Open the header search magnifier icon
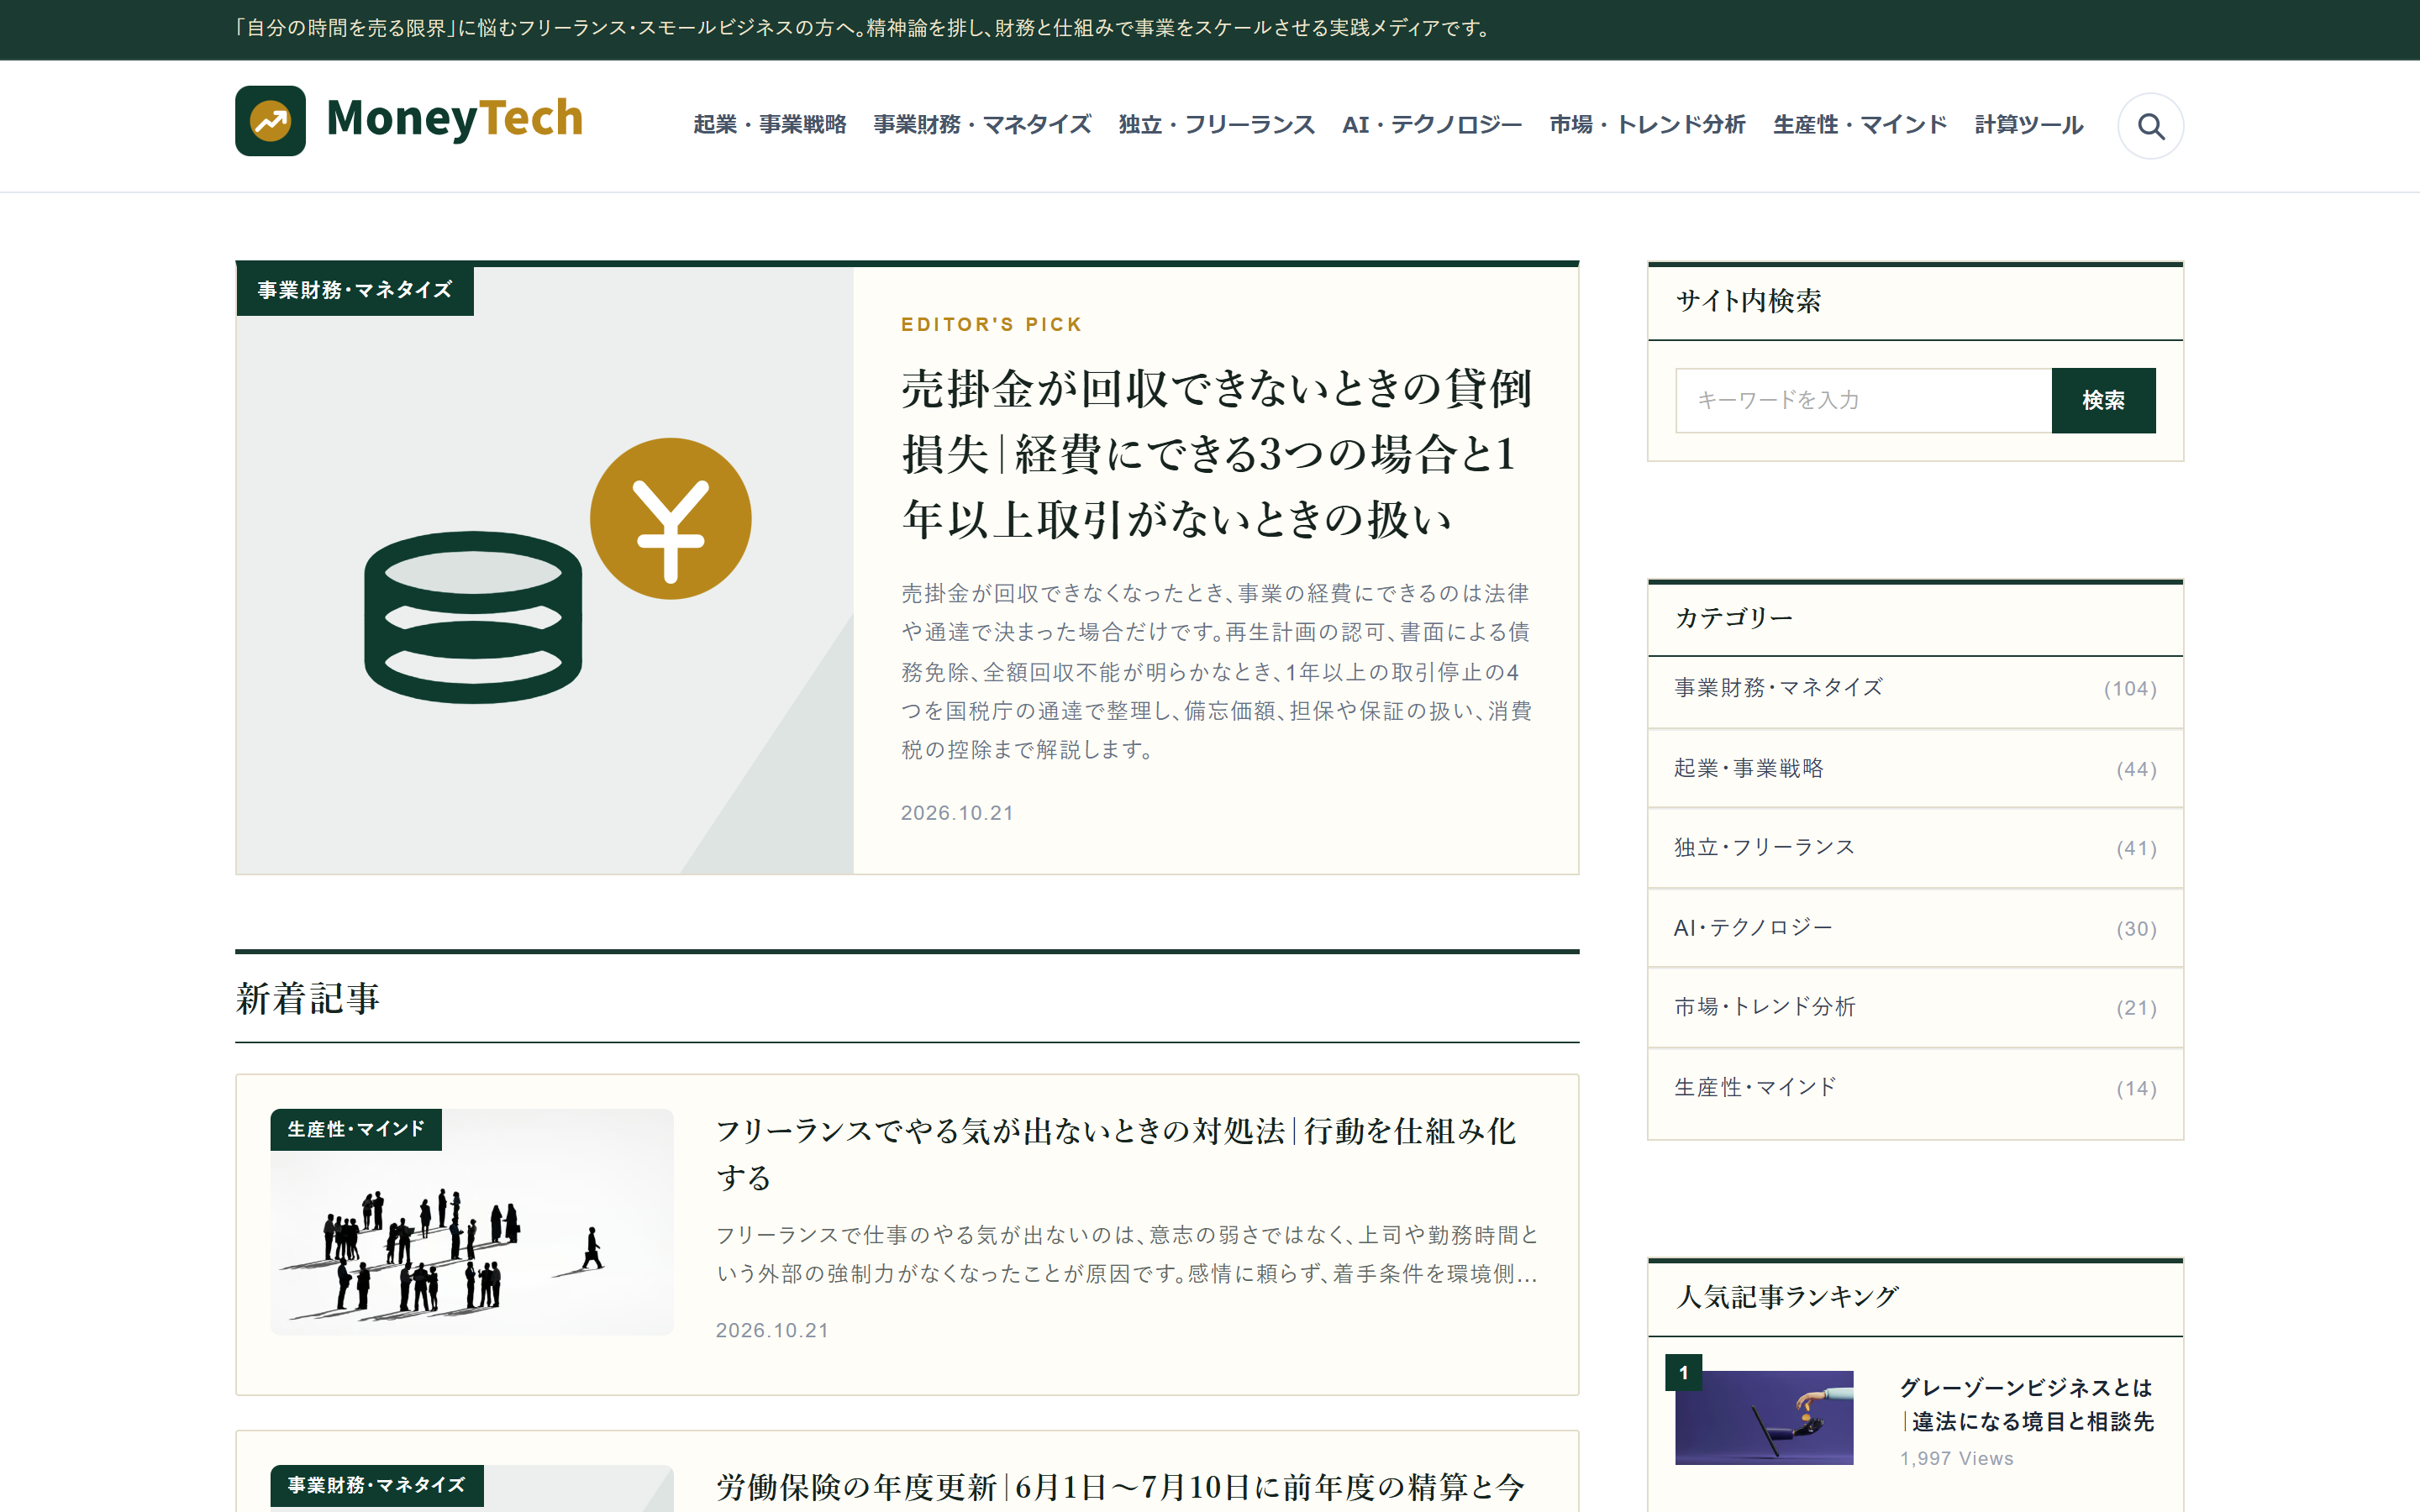Image resolution: width=2420 pixels, height=1512 pixels. pos(2150,126)
